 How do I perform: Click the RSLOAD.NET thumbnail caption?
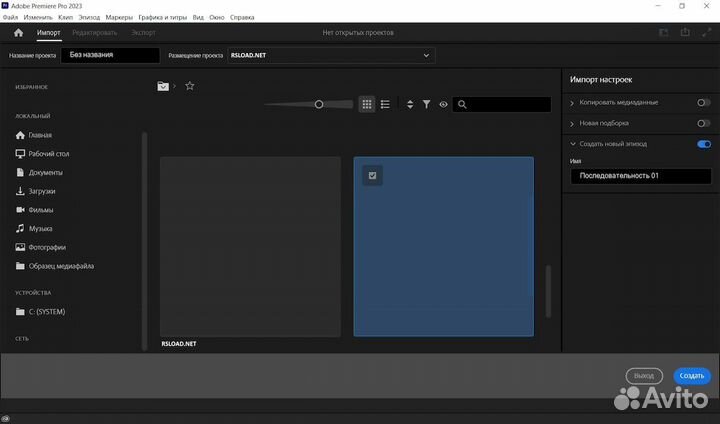(179, 344)
